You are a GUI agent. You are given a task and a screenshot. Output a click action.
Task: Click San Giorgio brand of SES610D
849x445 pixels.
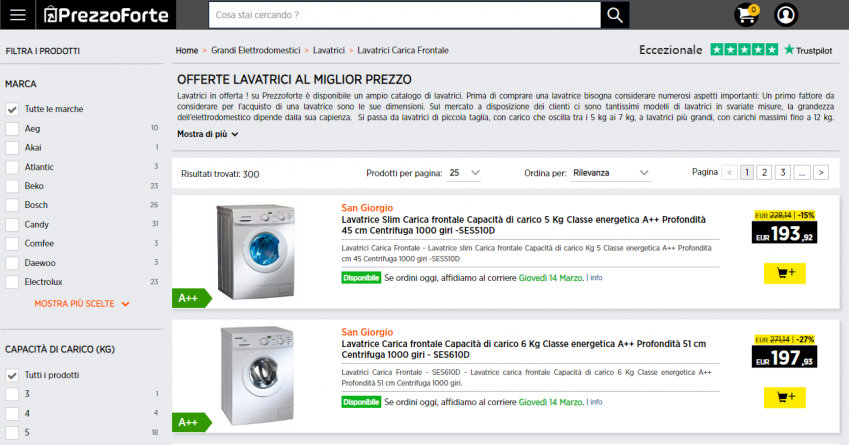pos(367,332)
